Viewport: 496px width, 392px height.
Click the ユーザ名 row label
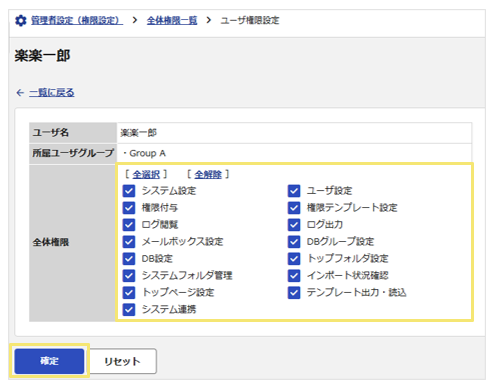(x=51, y=133)
